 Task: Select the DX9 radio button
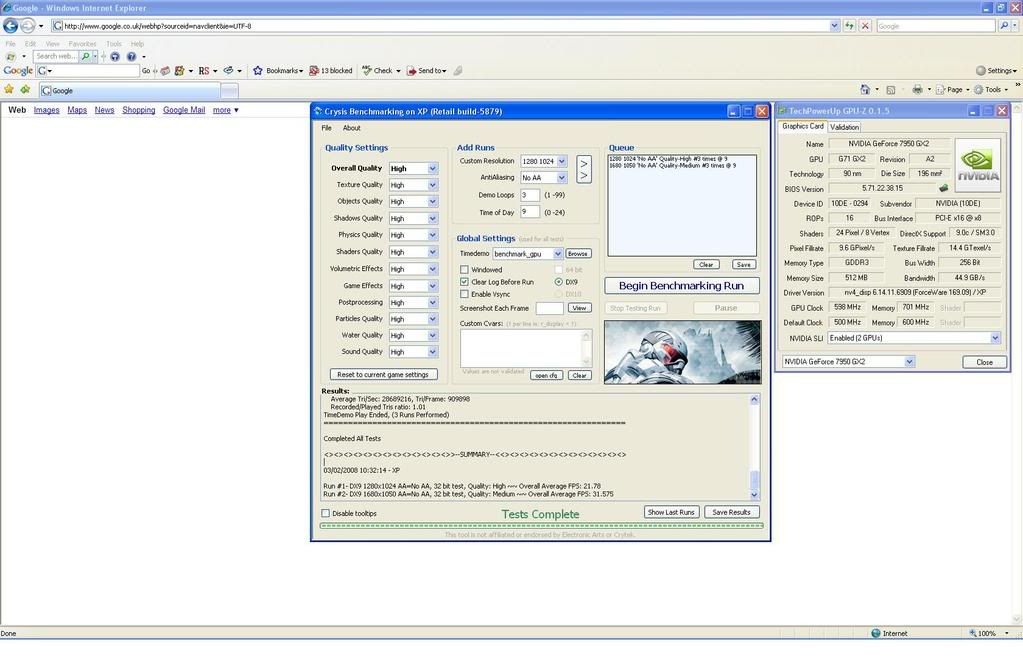[558, 282]
